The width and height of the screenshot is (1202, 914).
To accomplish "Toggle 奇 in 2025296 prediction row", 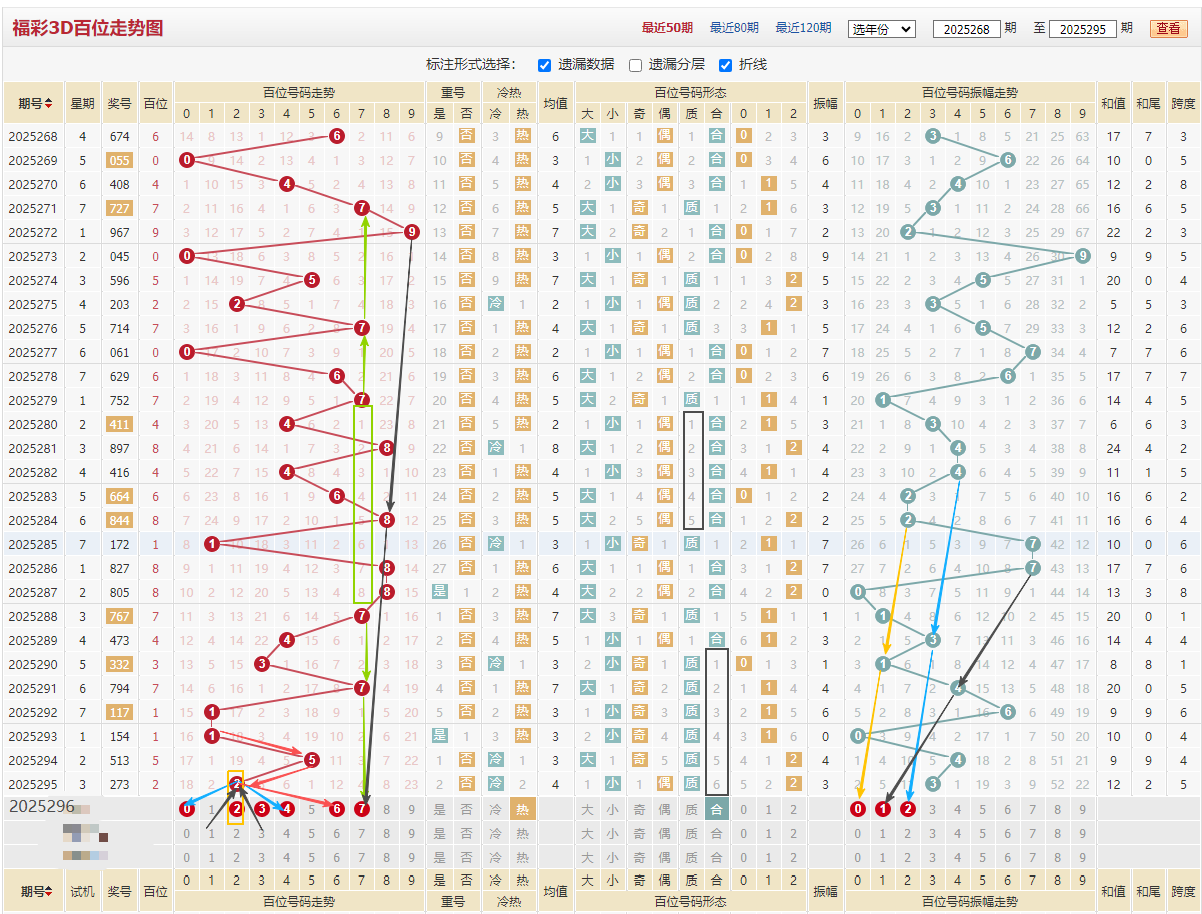I will tap(639, 809).
